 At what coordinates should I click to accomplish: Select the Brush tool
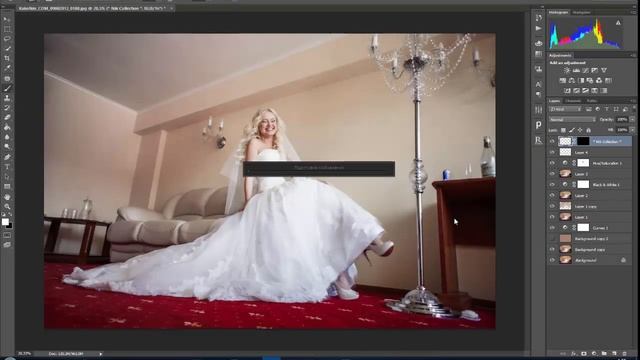[7, 88]
